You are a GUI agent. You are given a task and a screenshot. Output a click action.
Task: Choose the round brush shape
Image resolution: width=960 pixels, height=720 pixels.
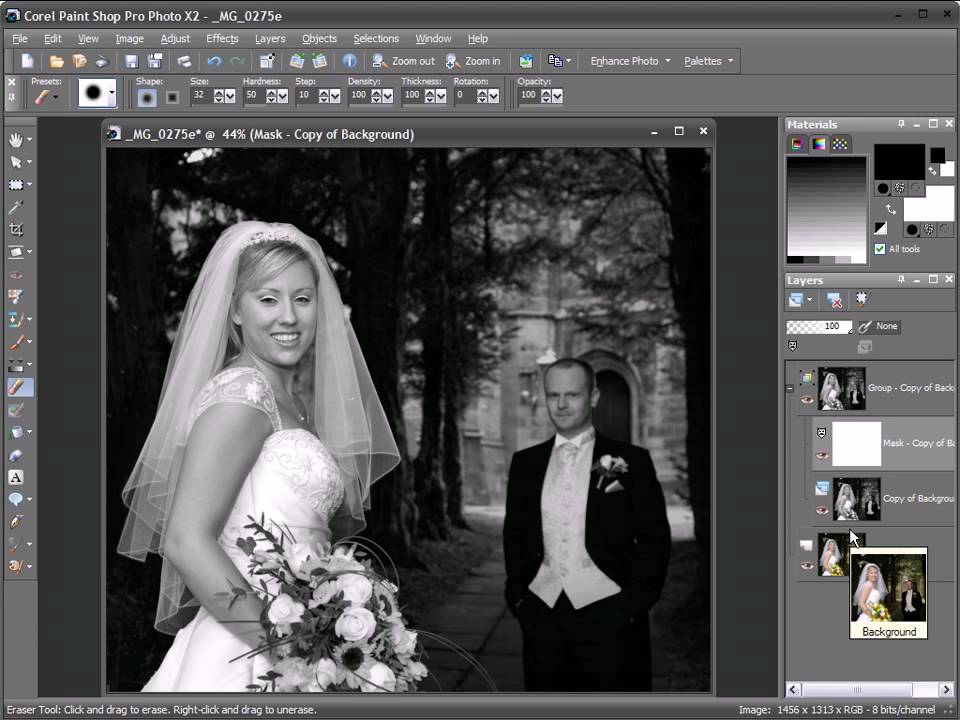tap(147, 97)
